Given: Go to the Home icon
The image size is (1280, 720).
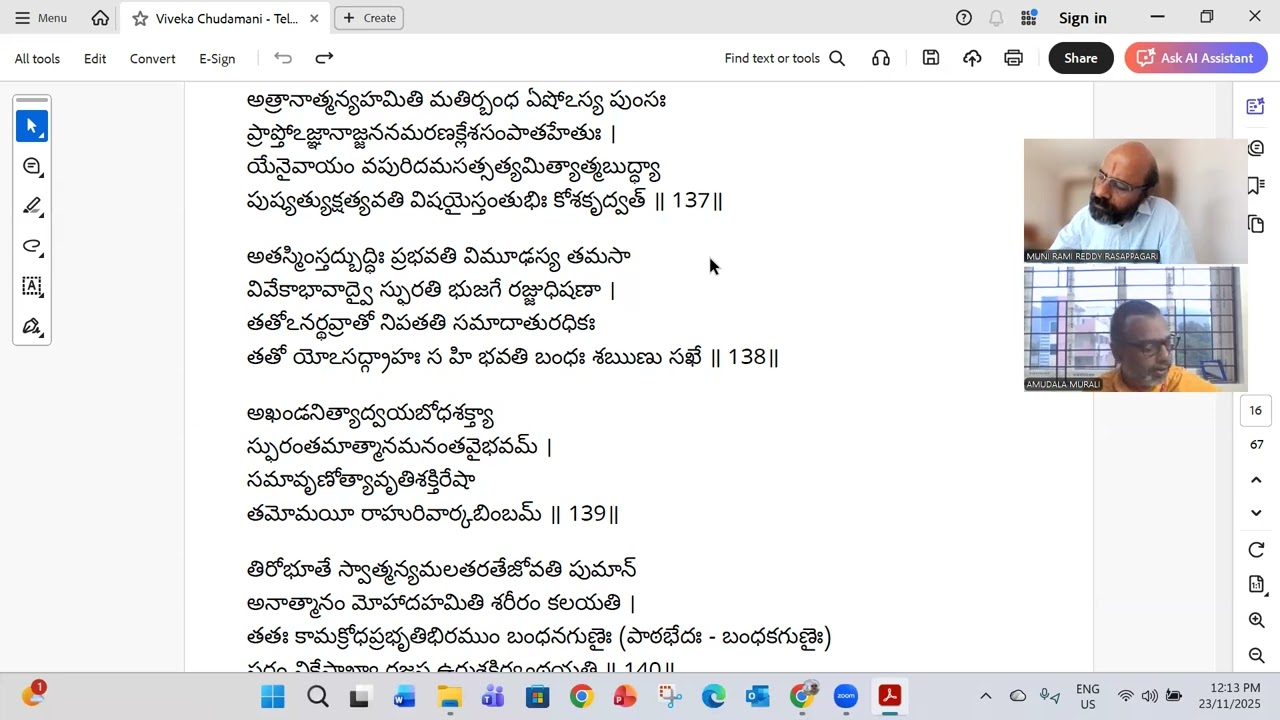Looking at the screenshot, I should (100, 18).
